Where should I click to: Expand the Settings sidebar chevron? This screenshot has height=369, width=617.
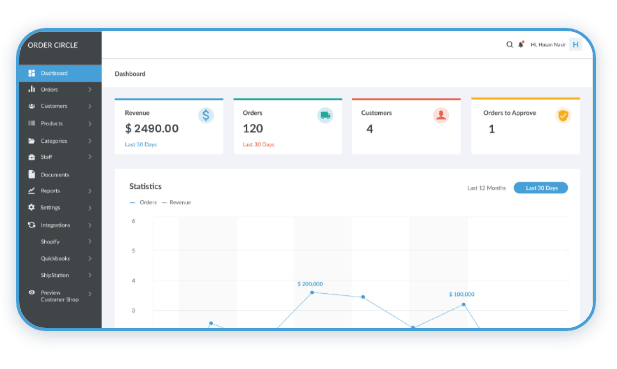[x=90, y=208]
